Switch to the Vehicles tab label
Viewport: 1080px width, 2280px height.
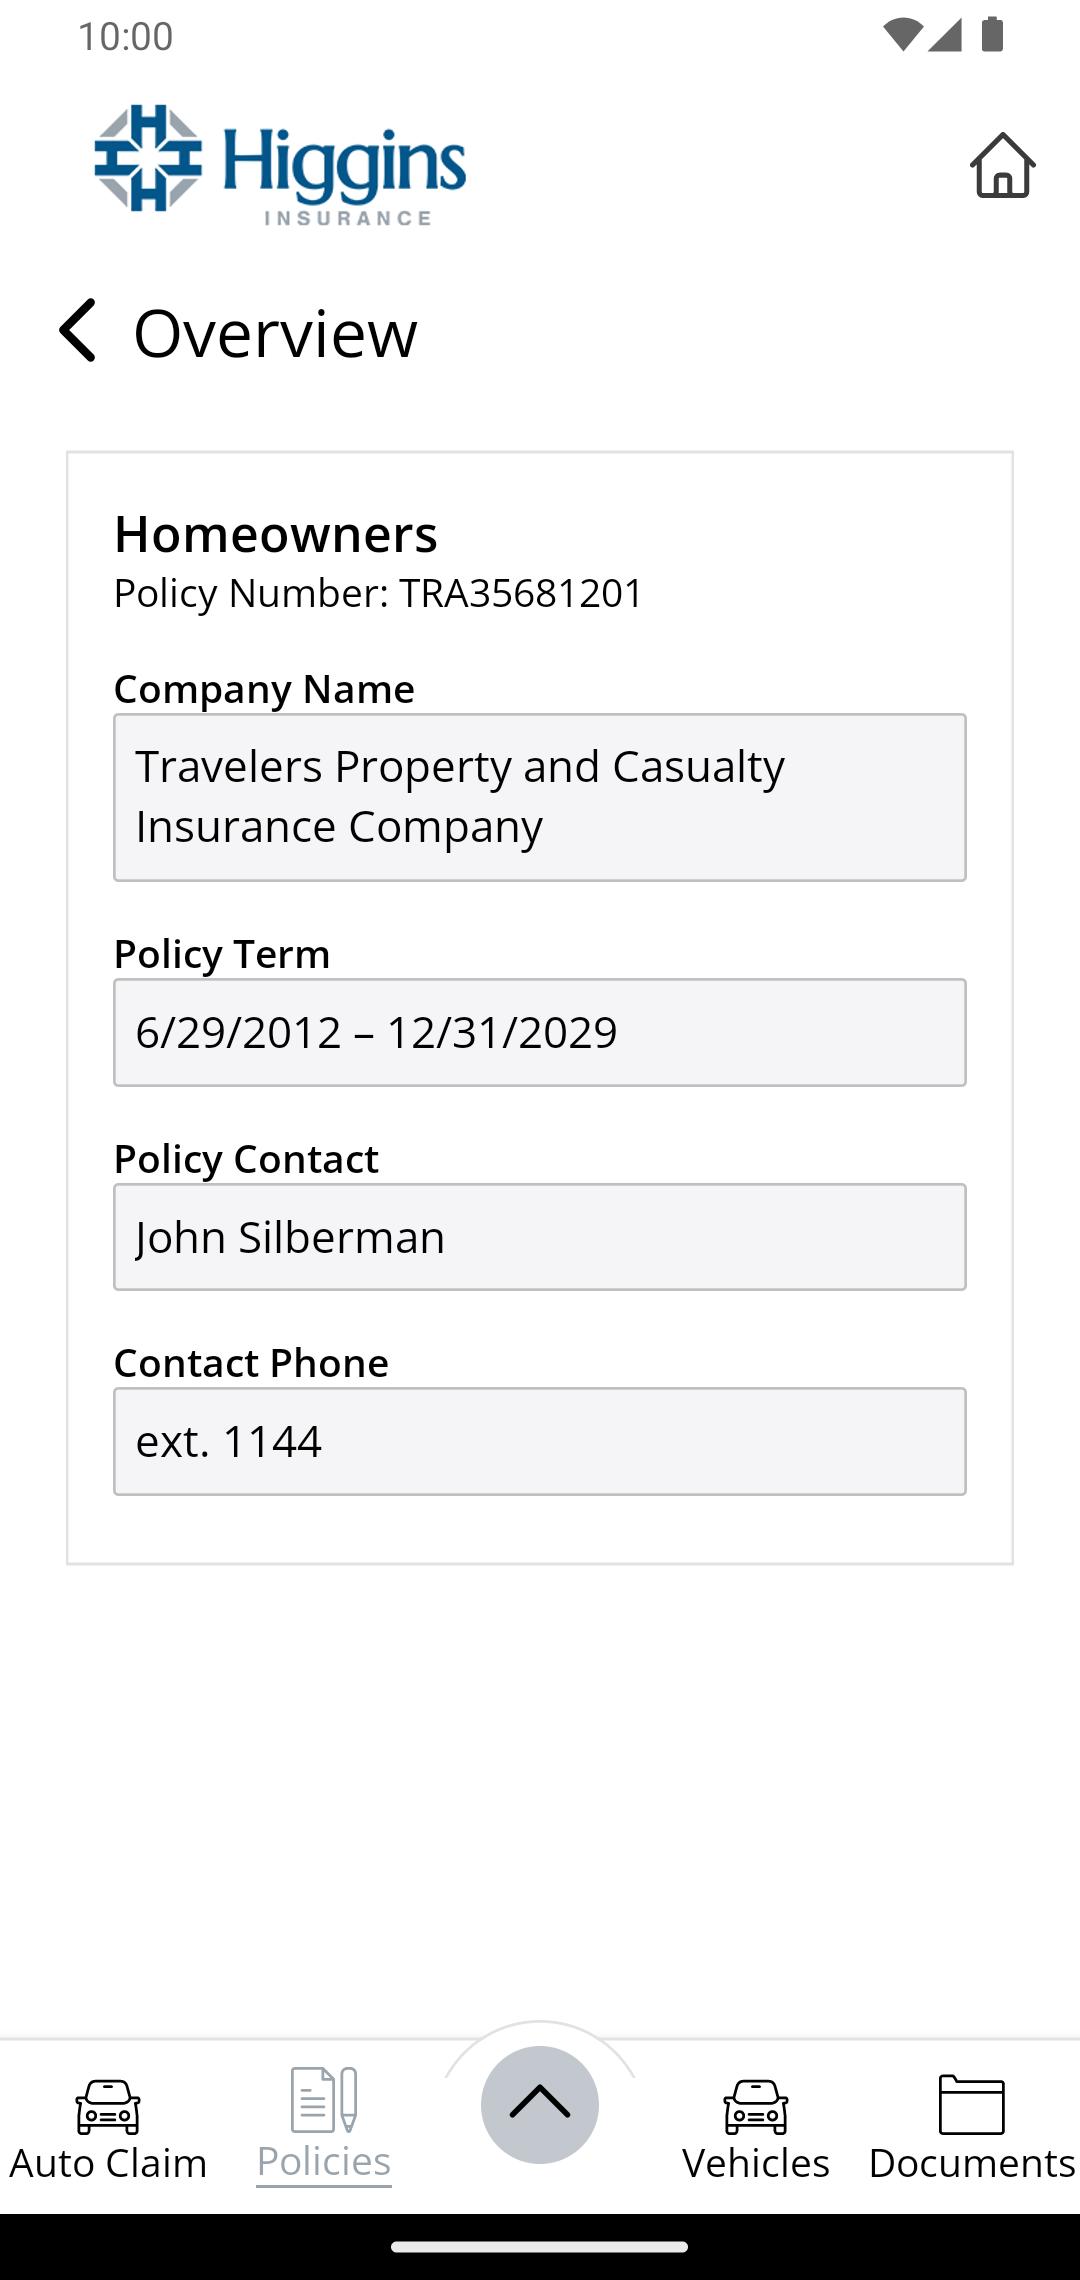coord(756,2163)
